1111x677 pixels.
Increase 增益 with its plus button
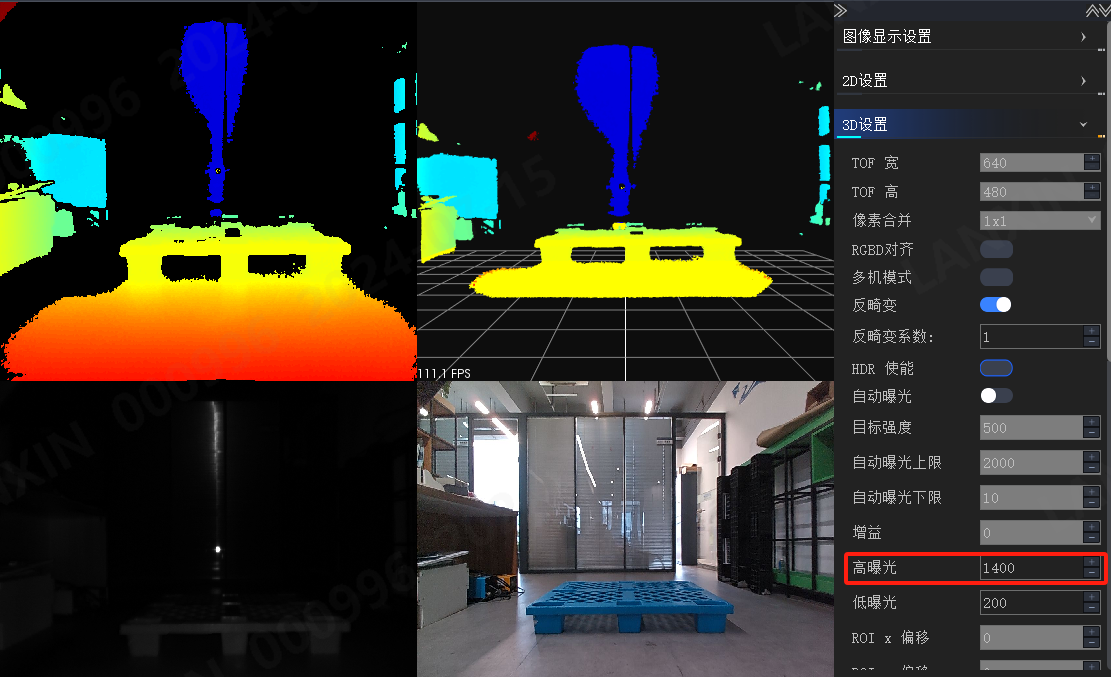[1092, 527]
